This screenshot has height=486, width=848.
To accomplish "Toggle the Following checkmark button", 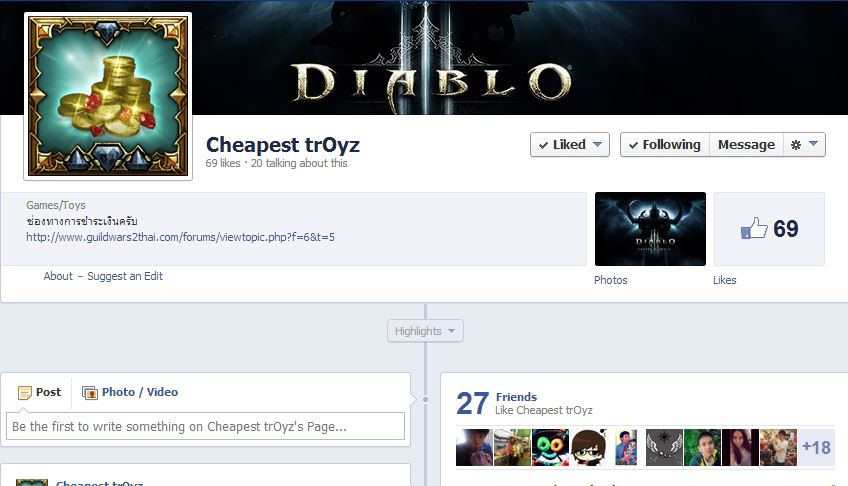I will [665, 145].
